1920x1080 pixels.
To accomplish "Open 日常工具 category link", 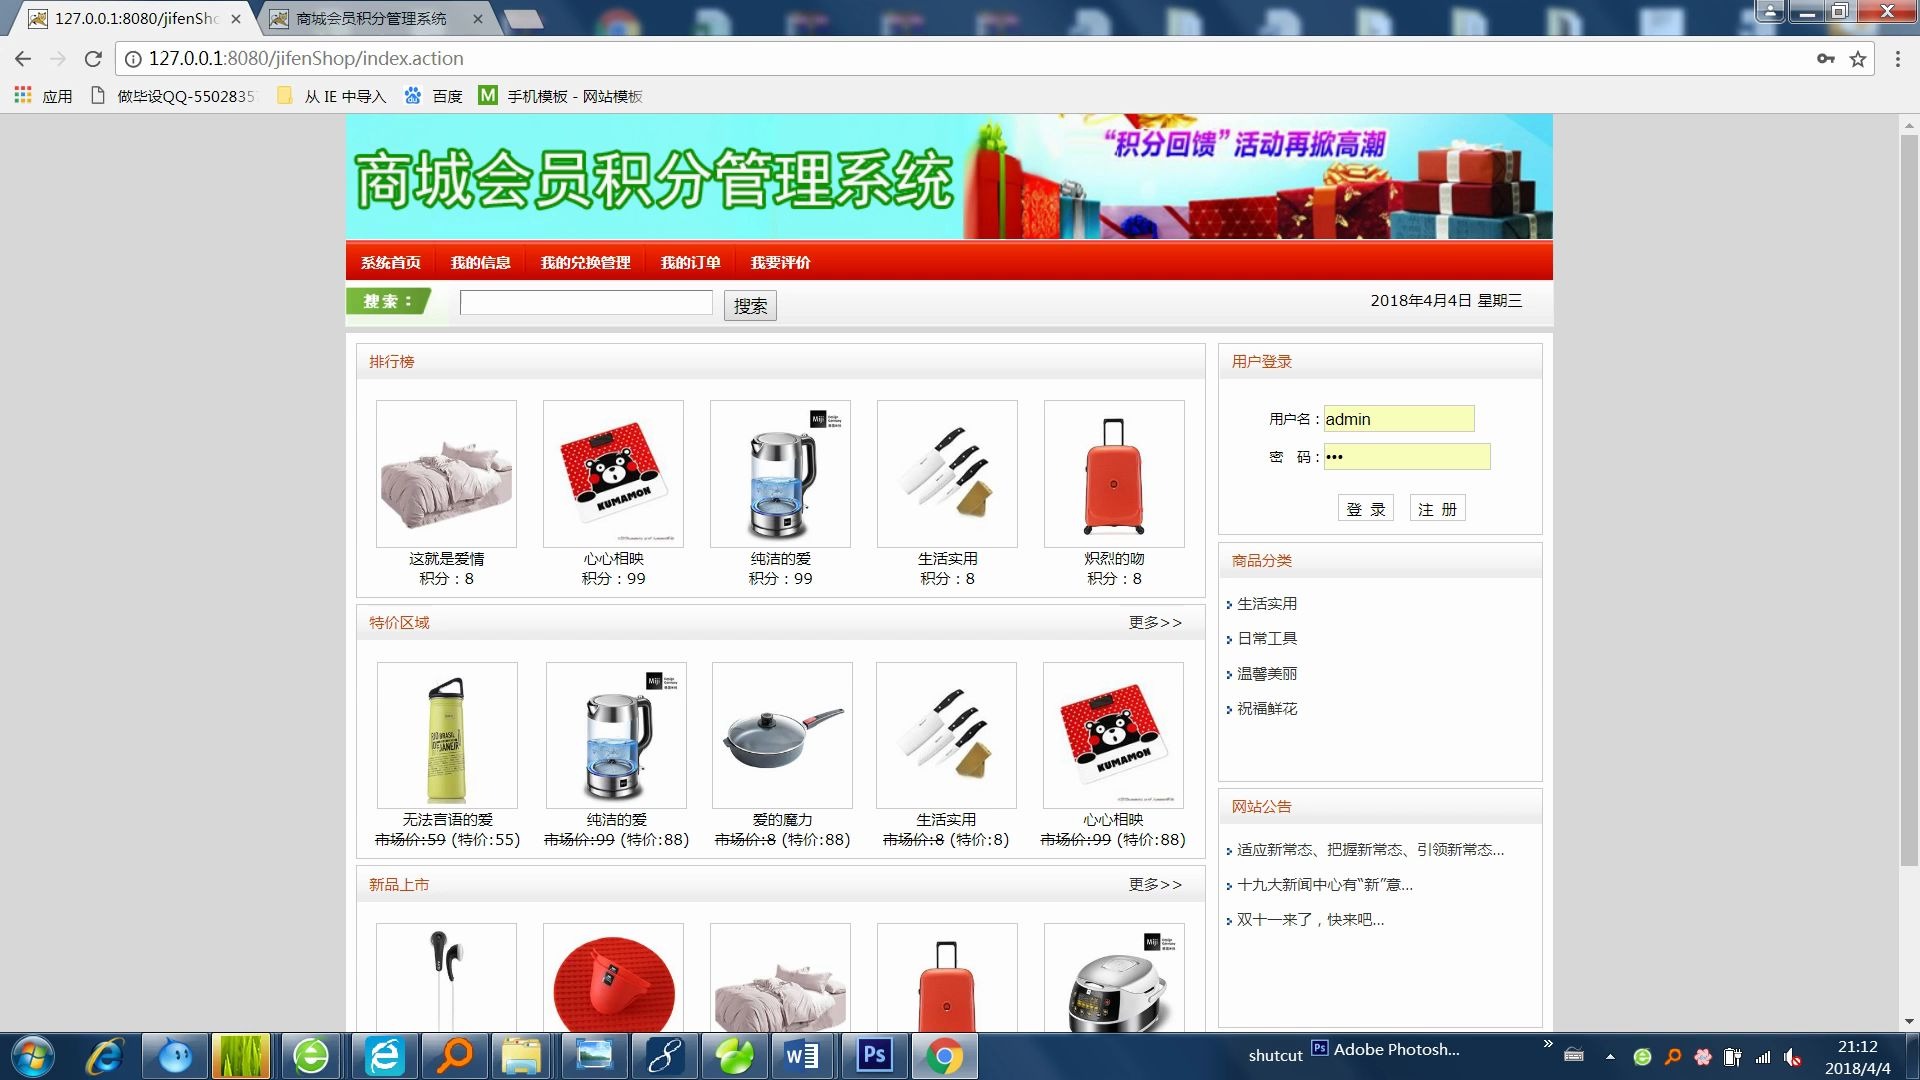I will click(x=1267, y=638).
